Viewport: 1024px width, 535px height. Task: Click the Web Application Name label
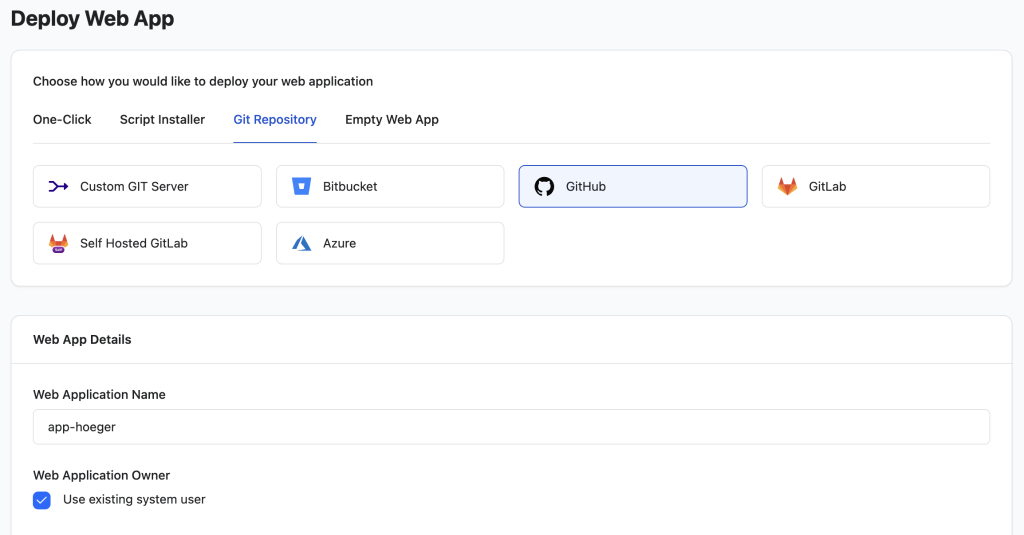pyautogui.click(x=99, y=395)
